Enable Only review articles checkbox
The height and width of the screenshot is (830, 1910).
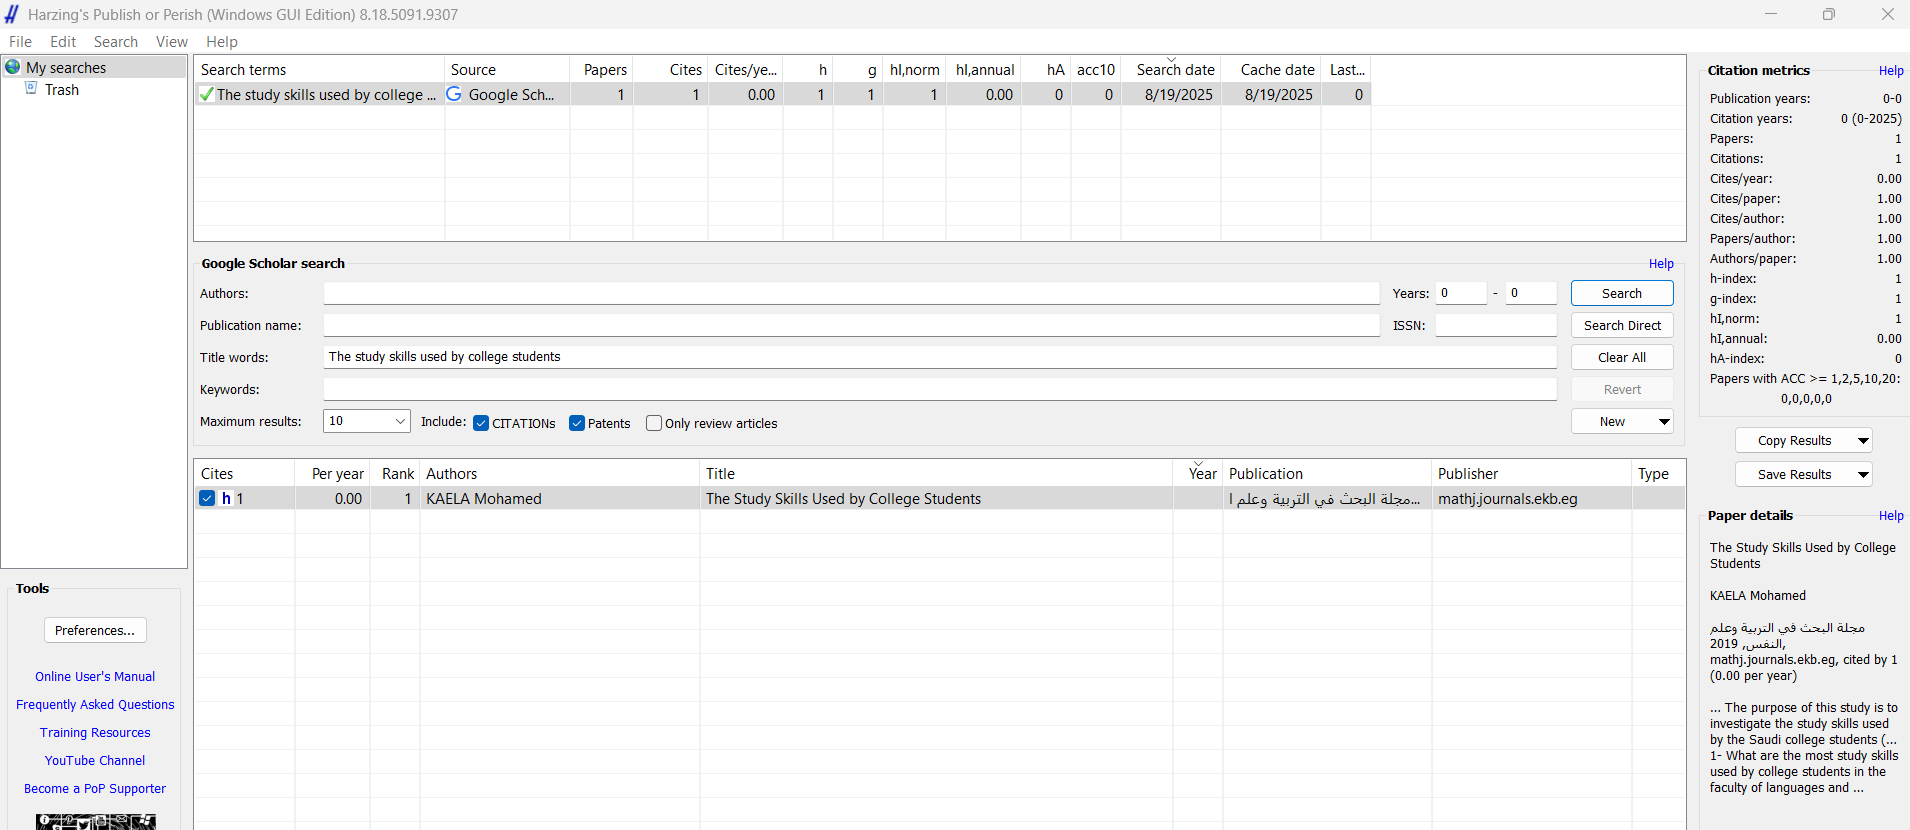pyautogui.click(x=654, y=423)
